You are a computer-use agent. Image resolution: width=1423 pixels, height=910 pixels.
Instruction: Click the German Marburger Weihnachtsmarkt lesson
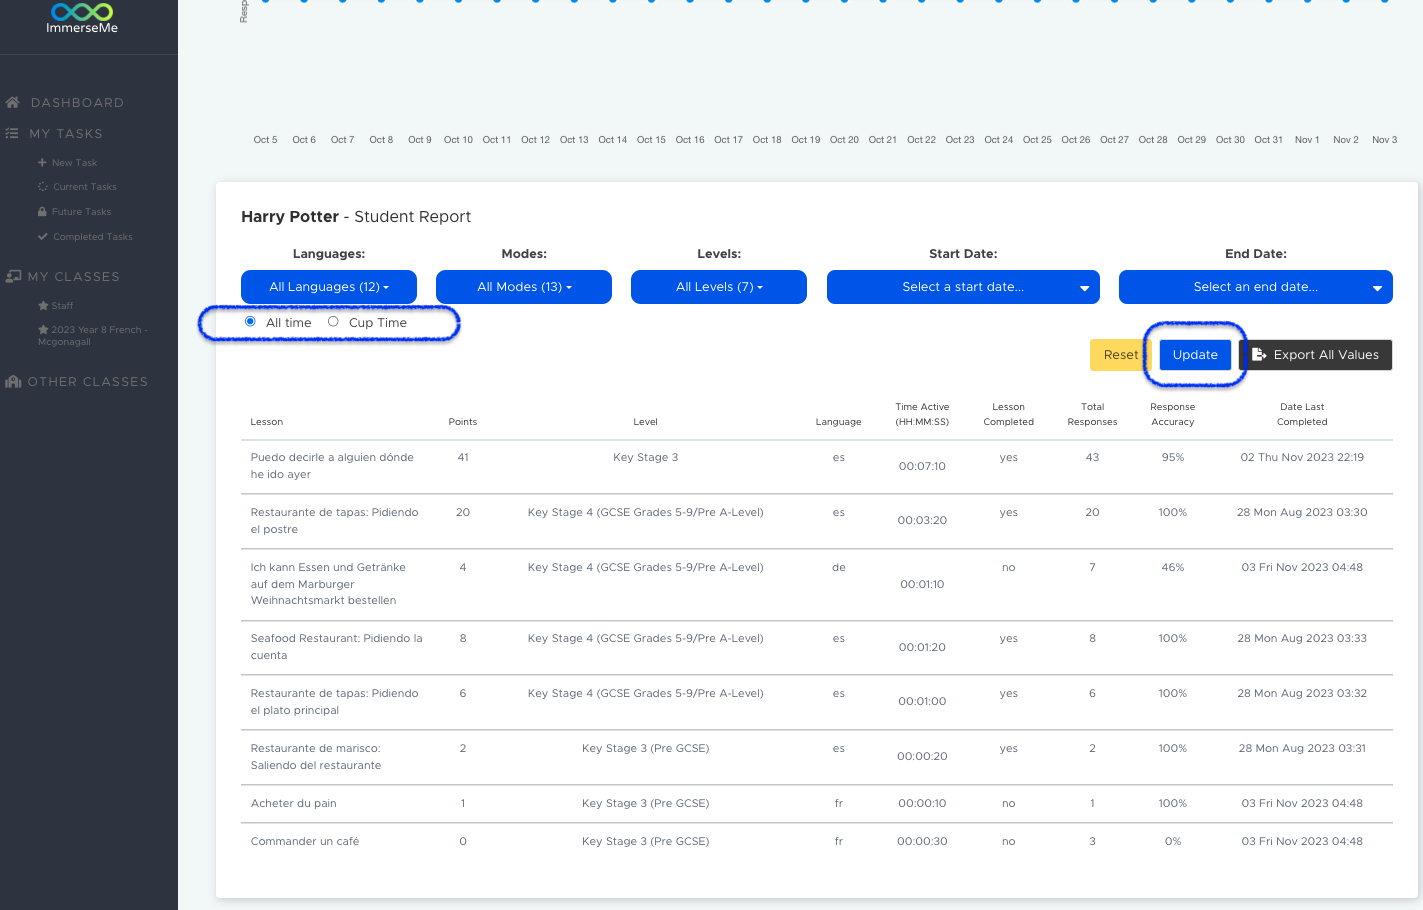coord(328,584)
